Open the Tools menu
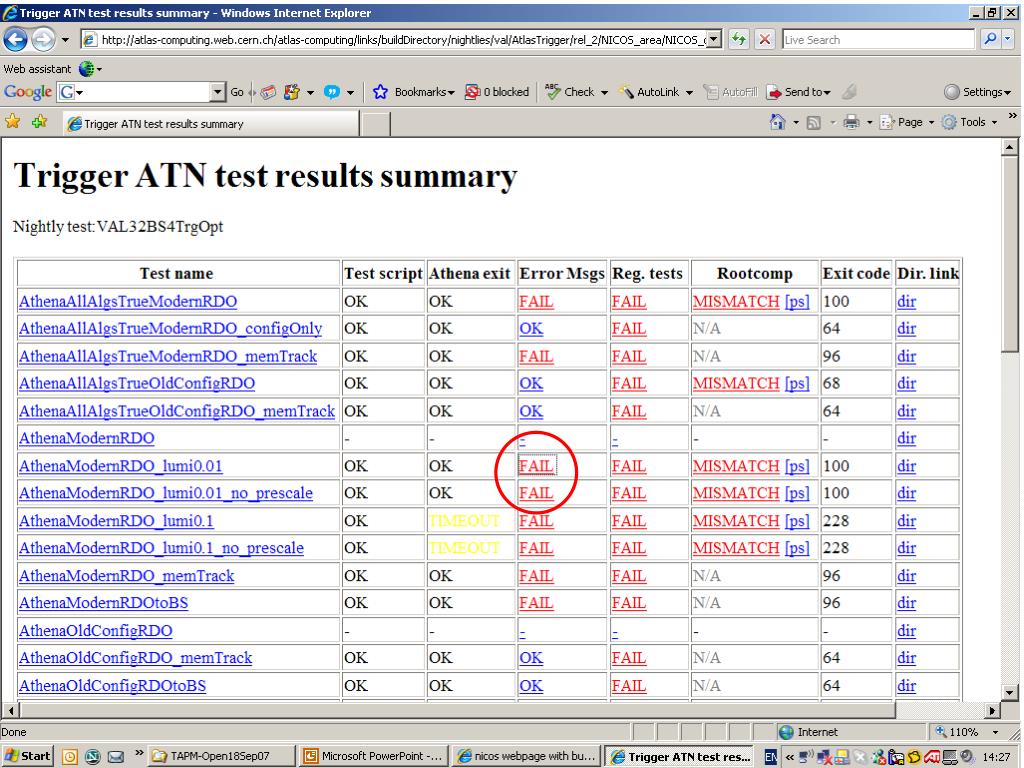Screen dimensions: 1024x768 coord(970,122)
